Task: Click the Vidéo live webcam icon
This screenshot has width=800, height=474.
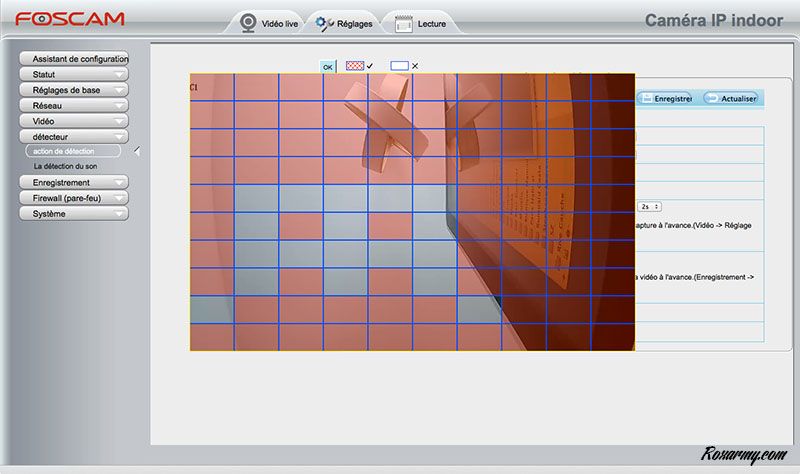Action: pos(247,22)
